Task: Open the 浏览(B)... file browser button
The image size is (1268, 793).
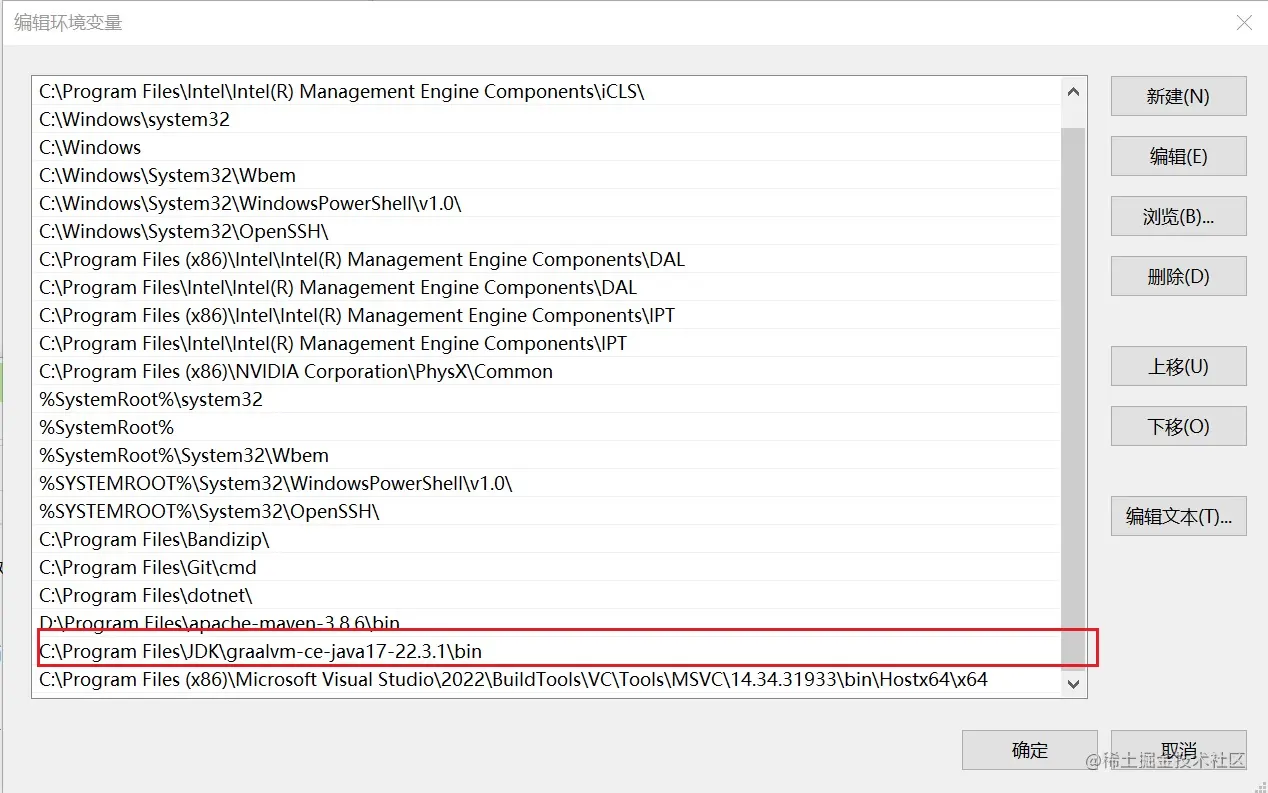Action: pos(1178,216)
